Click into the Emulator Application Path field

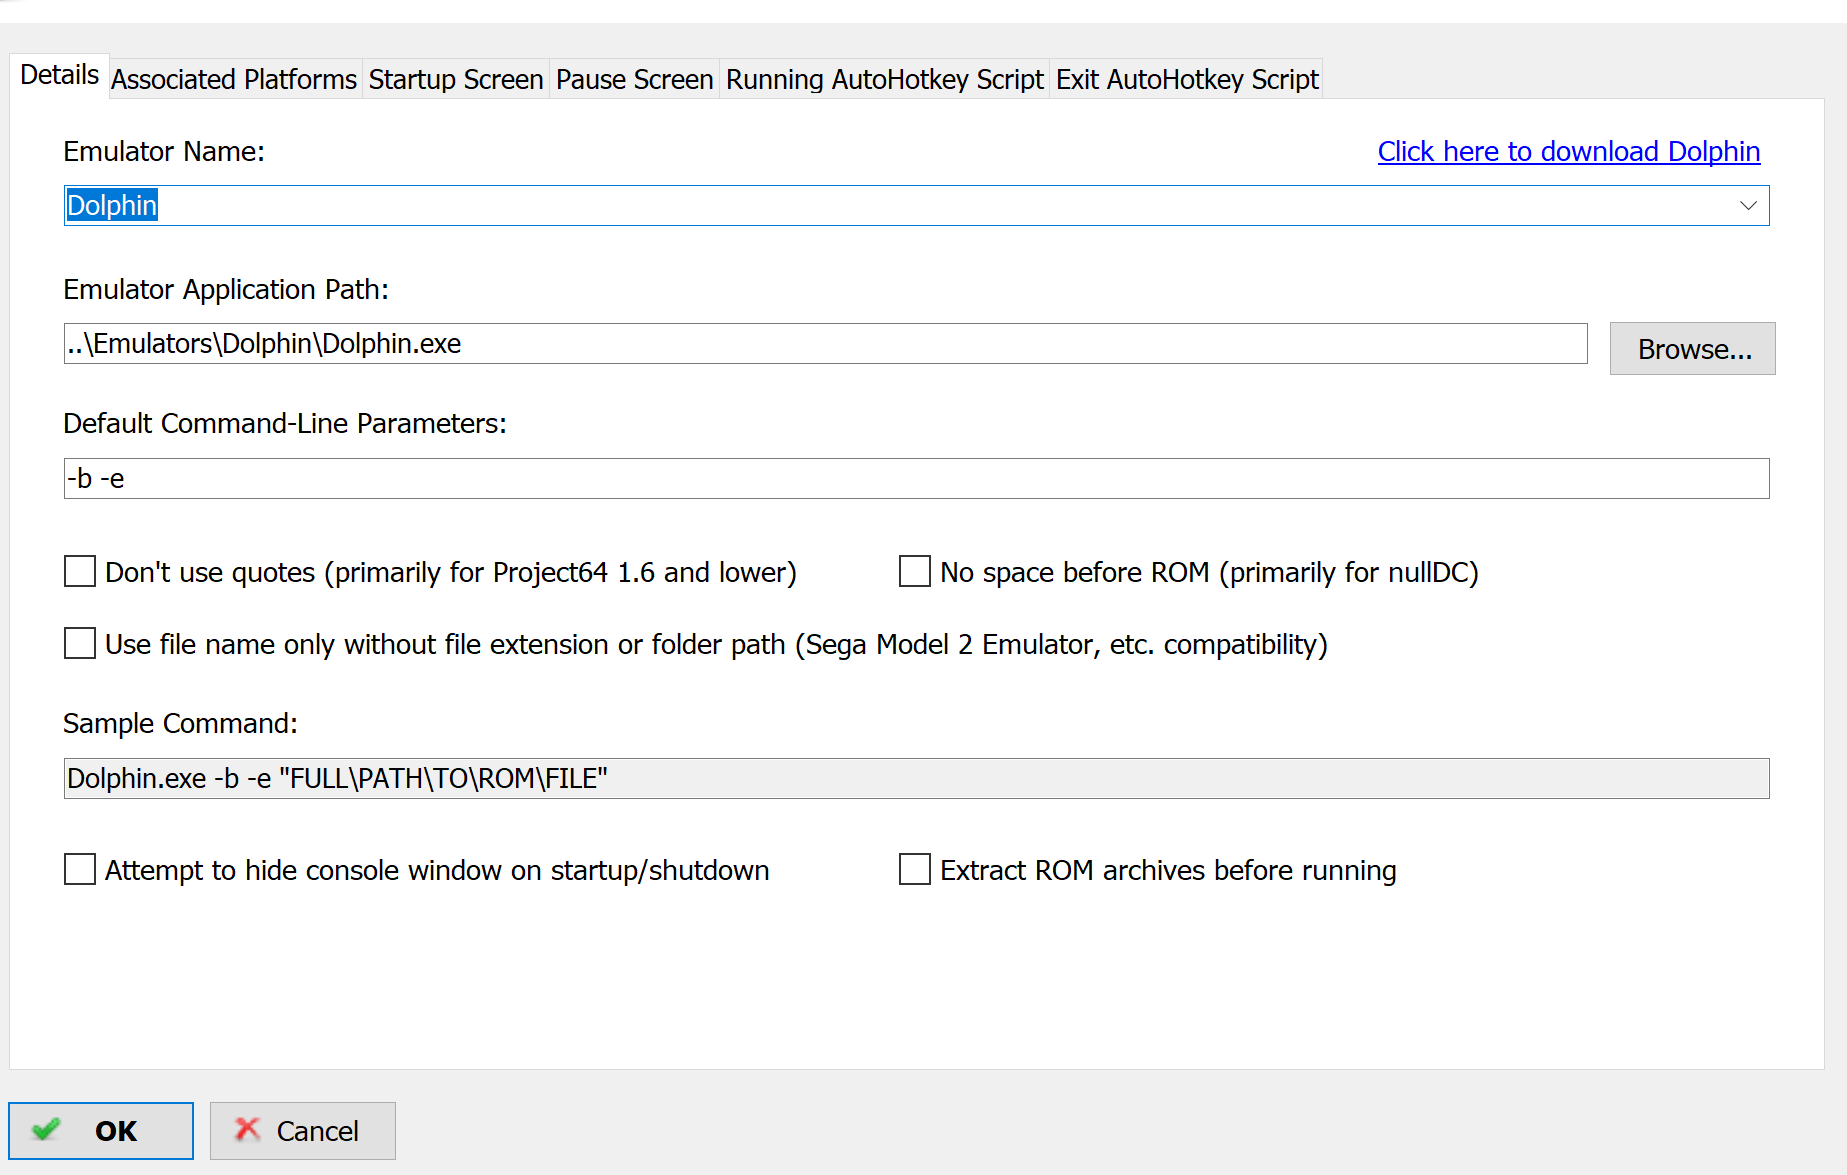tap(825, 344)
